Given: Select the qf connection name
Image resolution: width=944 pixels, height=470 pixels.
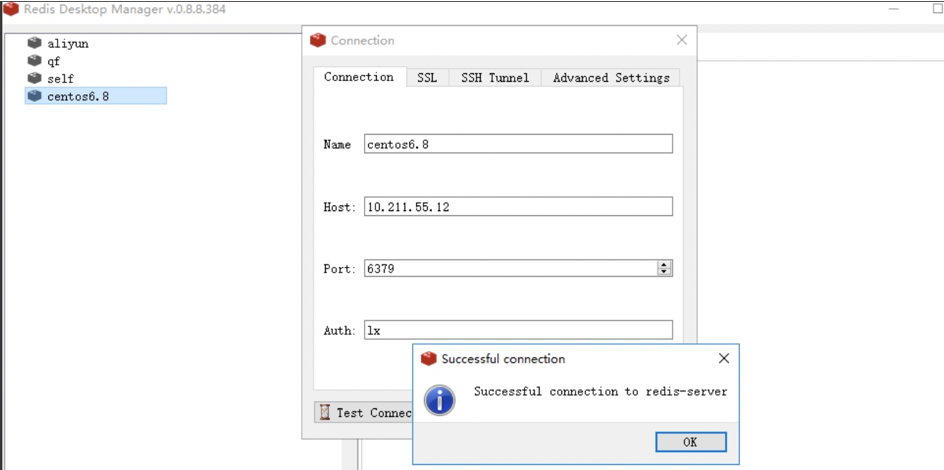Looking at the screenshot, I should [x=54, y=61].
